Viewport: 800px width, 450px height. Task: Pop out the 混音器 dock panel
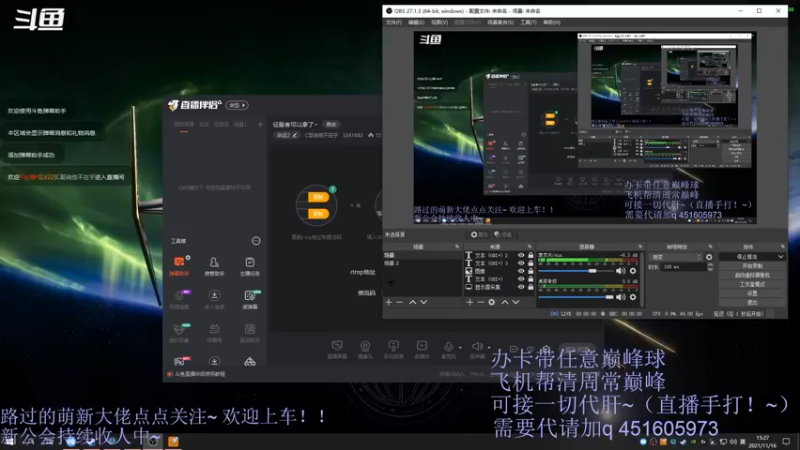coord(640,247)
